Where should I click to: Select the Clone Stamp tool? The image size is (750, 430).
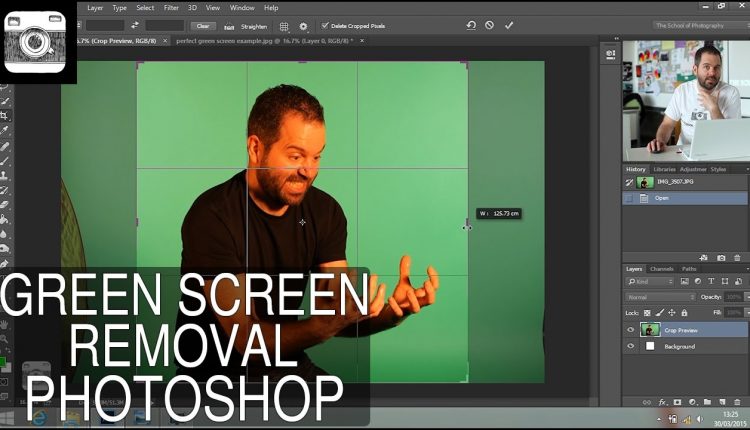click(4, 176)
